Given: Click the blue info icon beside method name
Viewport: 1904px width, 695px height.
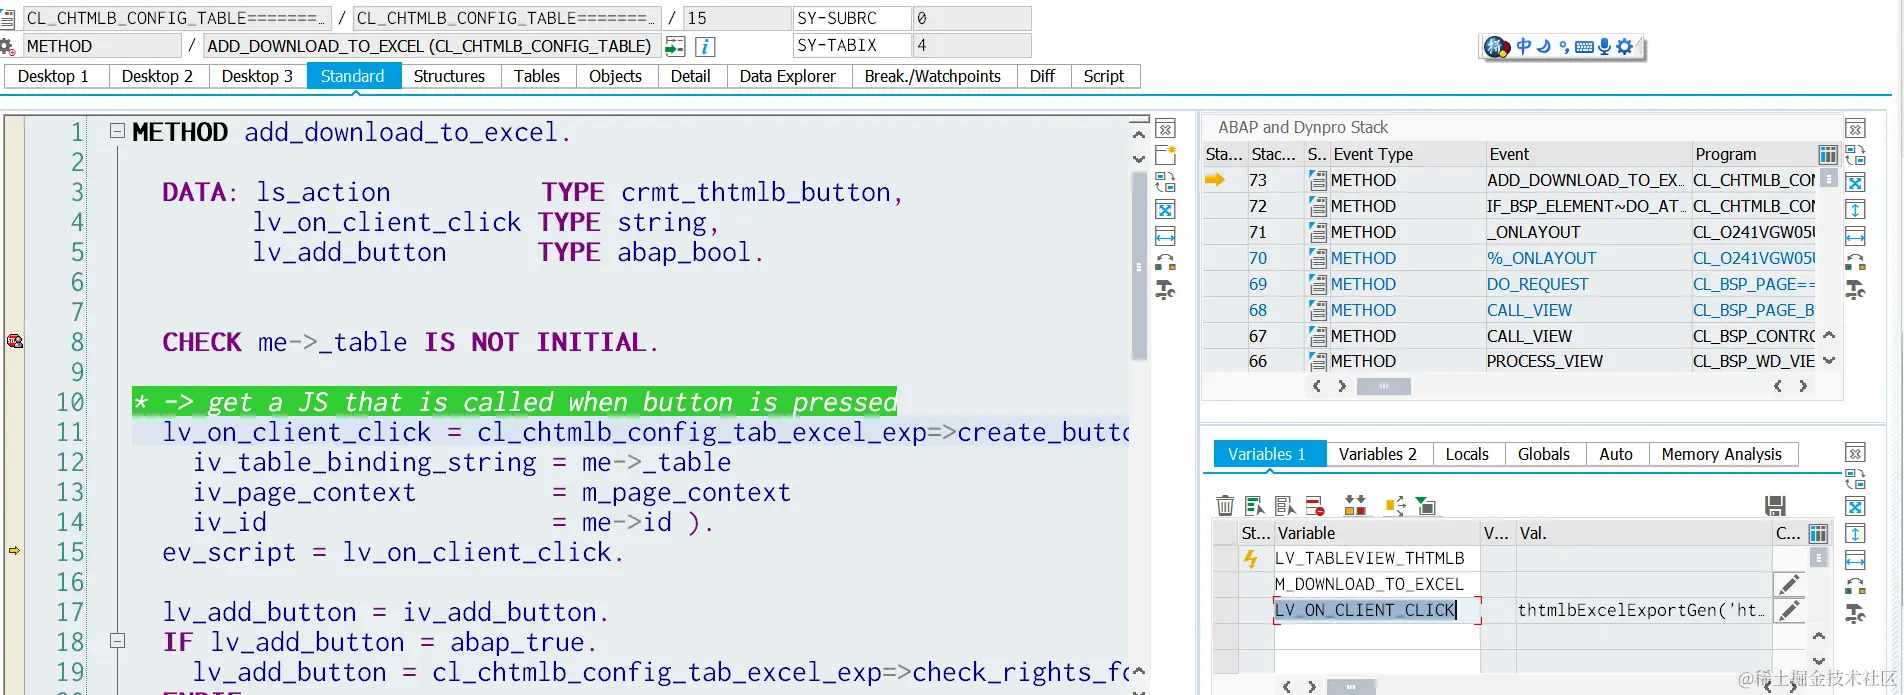Looking at the screenshot, I should tap(705, 46).
